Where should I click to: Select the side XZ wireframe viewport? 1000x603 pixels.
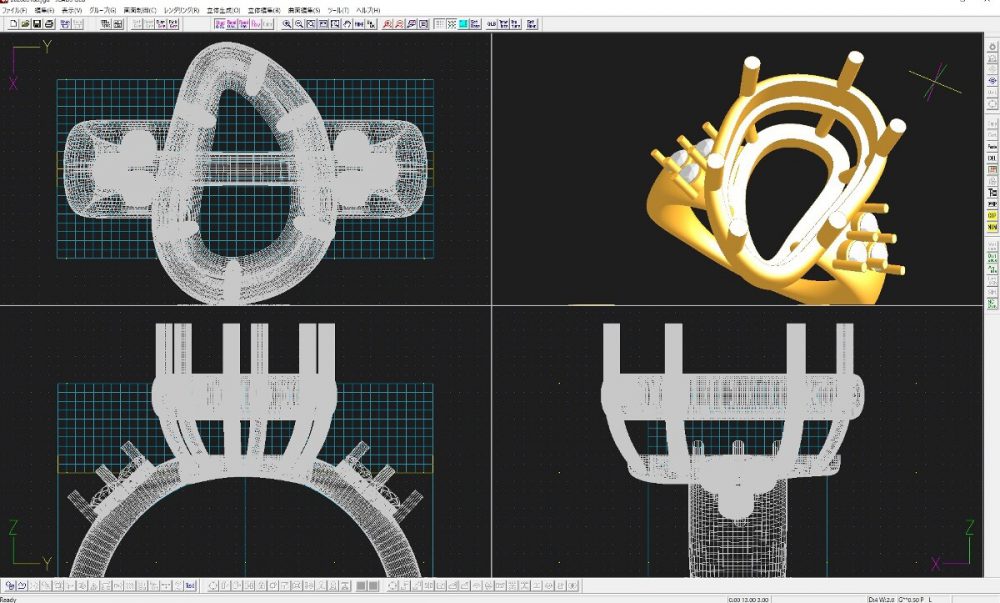[737, 442]
